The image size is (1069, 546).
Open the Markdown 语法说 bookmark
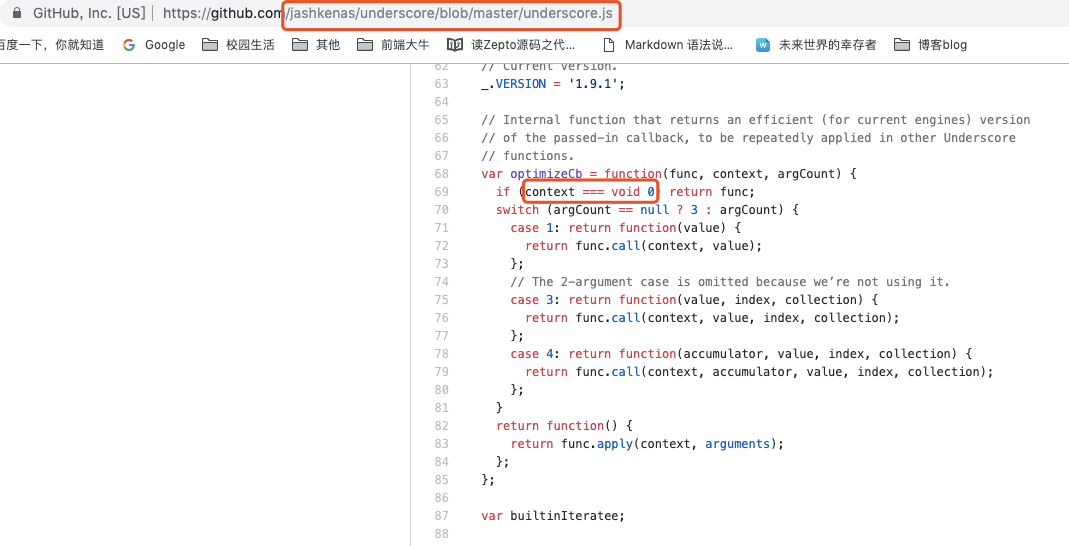[x=669, y=45]
